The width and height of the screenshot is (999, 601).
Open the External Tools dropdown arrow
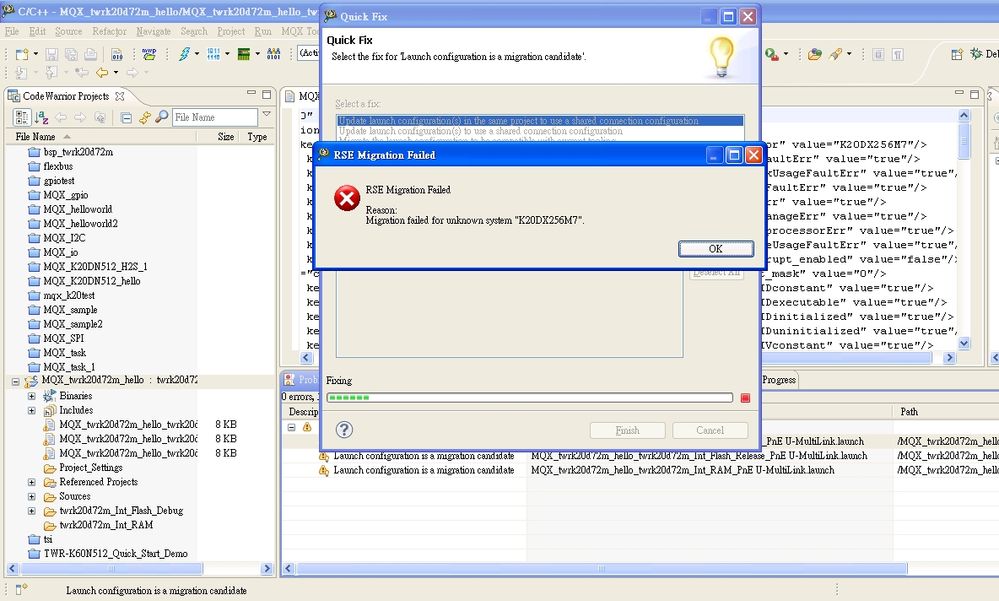pyautogui.click(x=786, y=54)
